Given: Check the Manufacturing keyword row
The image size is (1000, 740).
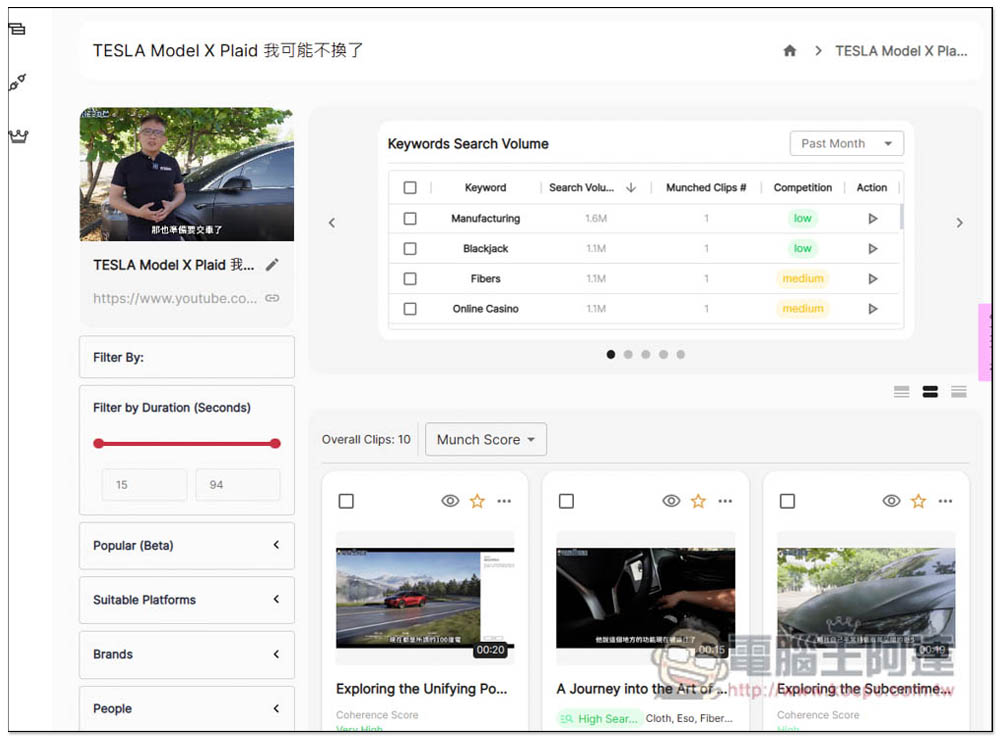Looking at the screenshot, I should point(410,218).
